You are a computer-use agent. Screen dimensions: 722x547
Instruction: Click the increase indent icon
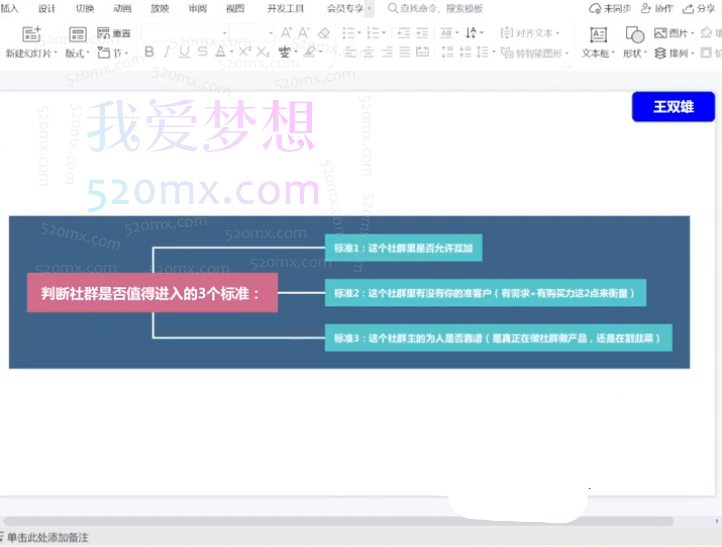pyautogui.click(x=422, y=33)
